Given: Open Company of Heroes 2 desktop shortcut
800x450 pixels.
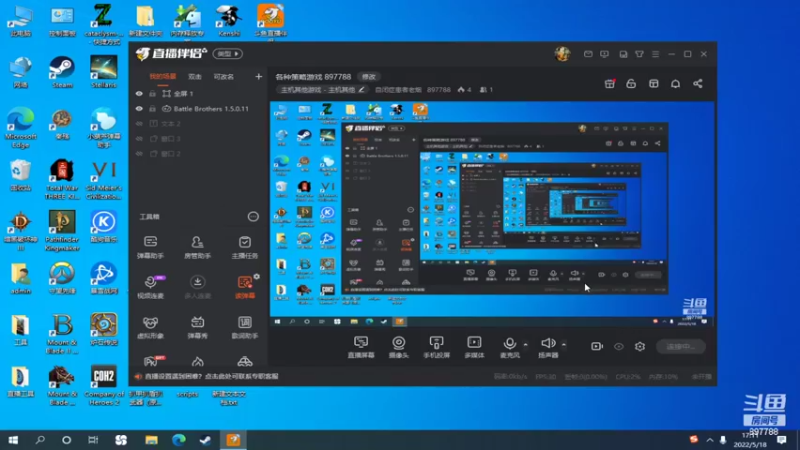Looking at the screenshot, I should 104,385.
